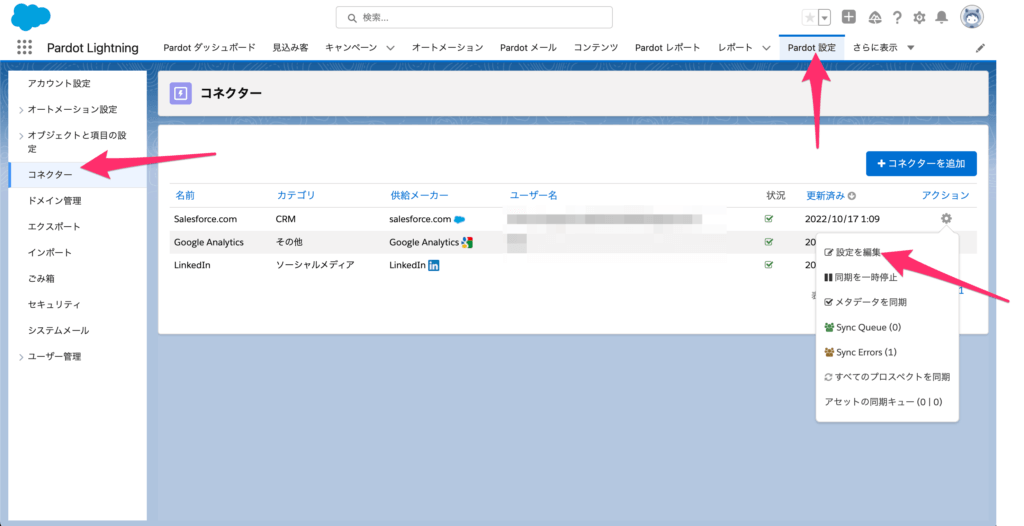Image resolution: width=1024 pixels, height=526 pixels.
Task: Open the レポート tab
Action: pyautogui.click(x=735, y=48)
